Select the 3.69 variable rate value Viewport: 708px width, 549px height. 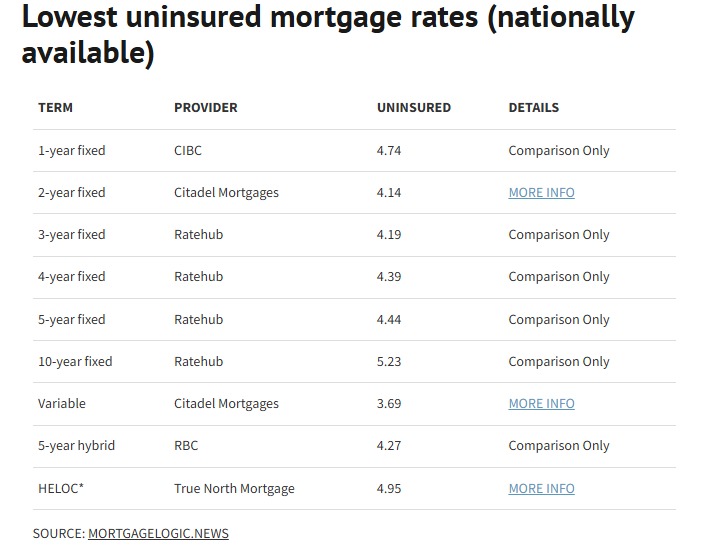point(389,403)
